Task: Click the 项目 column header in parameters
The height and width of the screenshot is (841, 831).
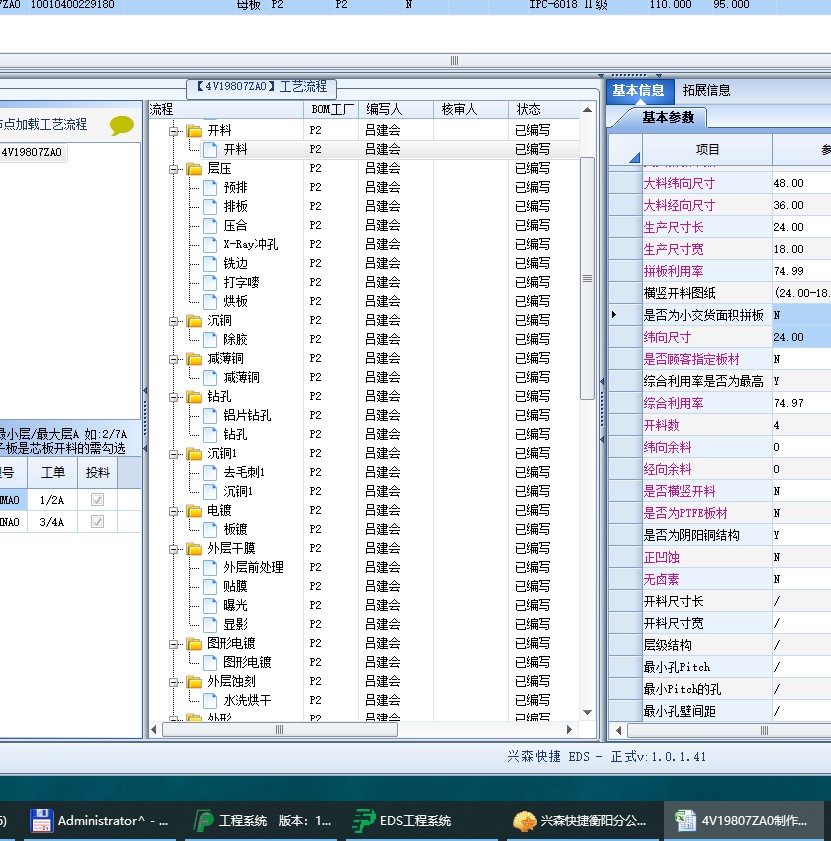Action: (707, 150)
